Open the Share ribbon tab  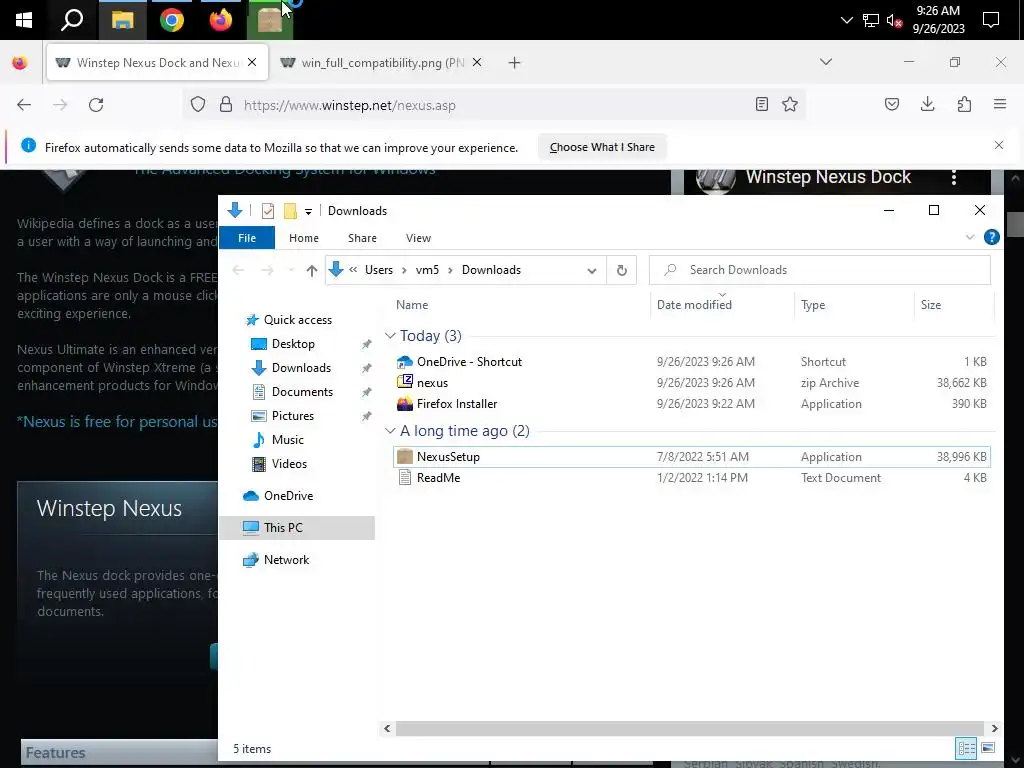pos(362,238)
